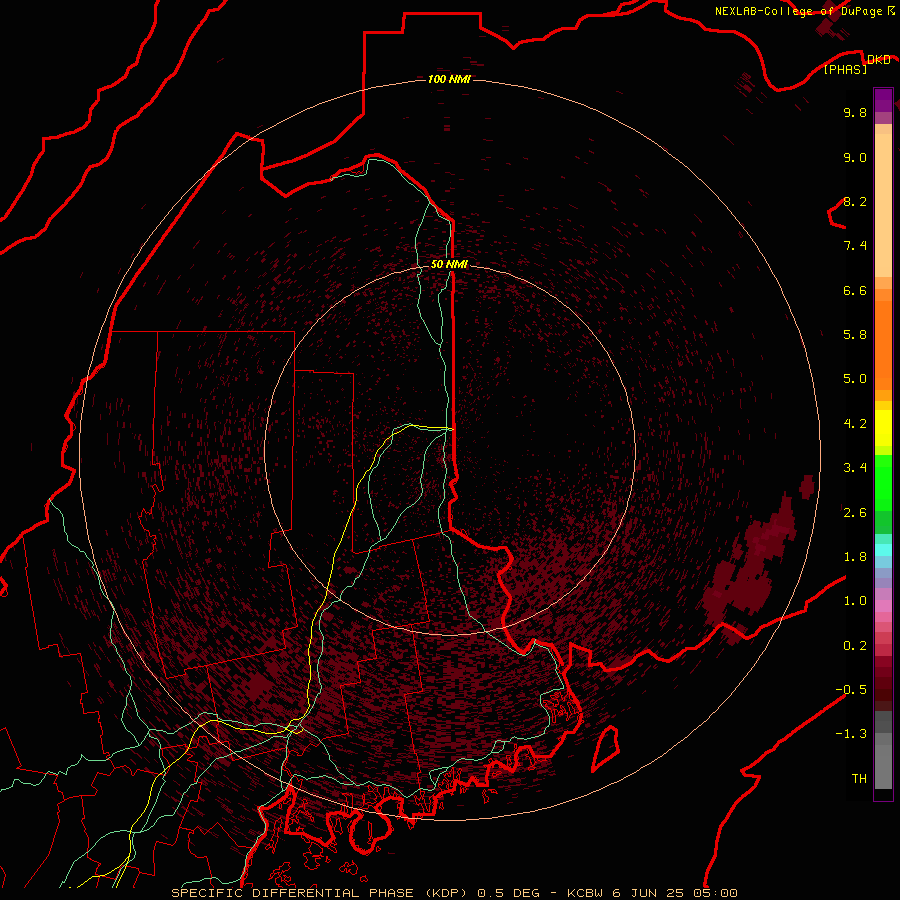
Task: Click the DKD product label
Action: 878,59
